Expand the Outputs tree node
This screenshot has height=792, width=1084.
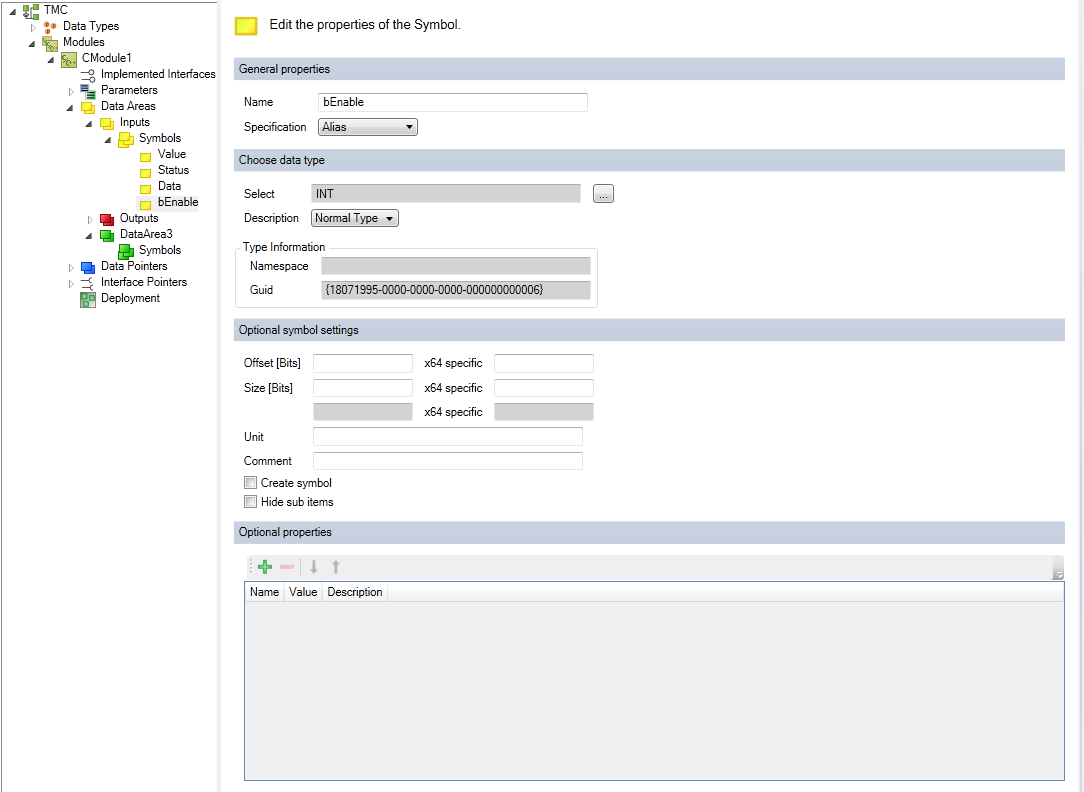(x=90, y=220)
